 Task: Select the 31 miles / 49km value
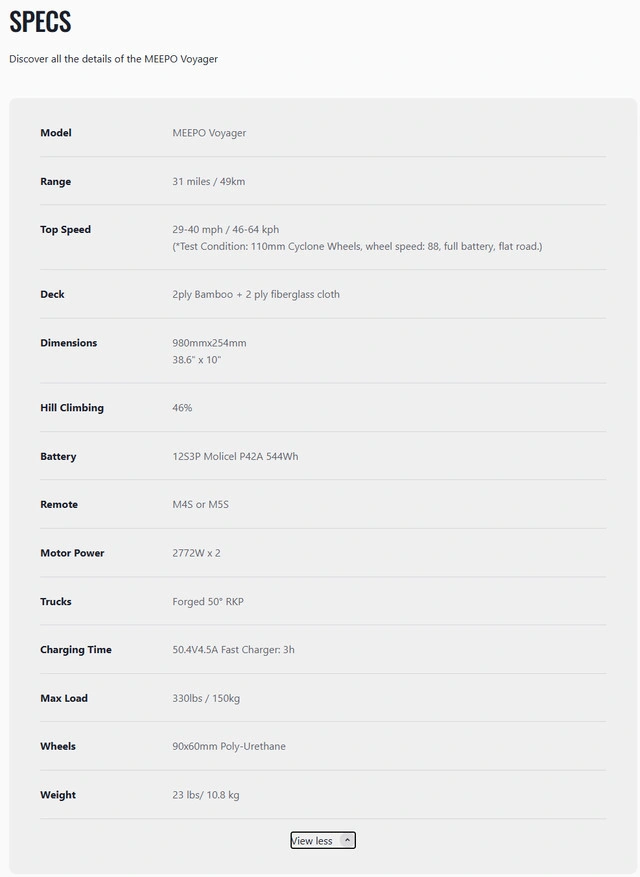pos(209,181)
